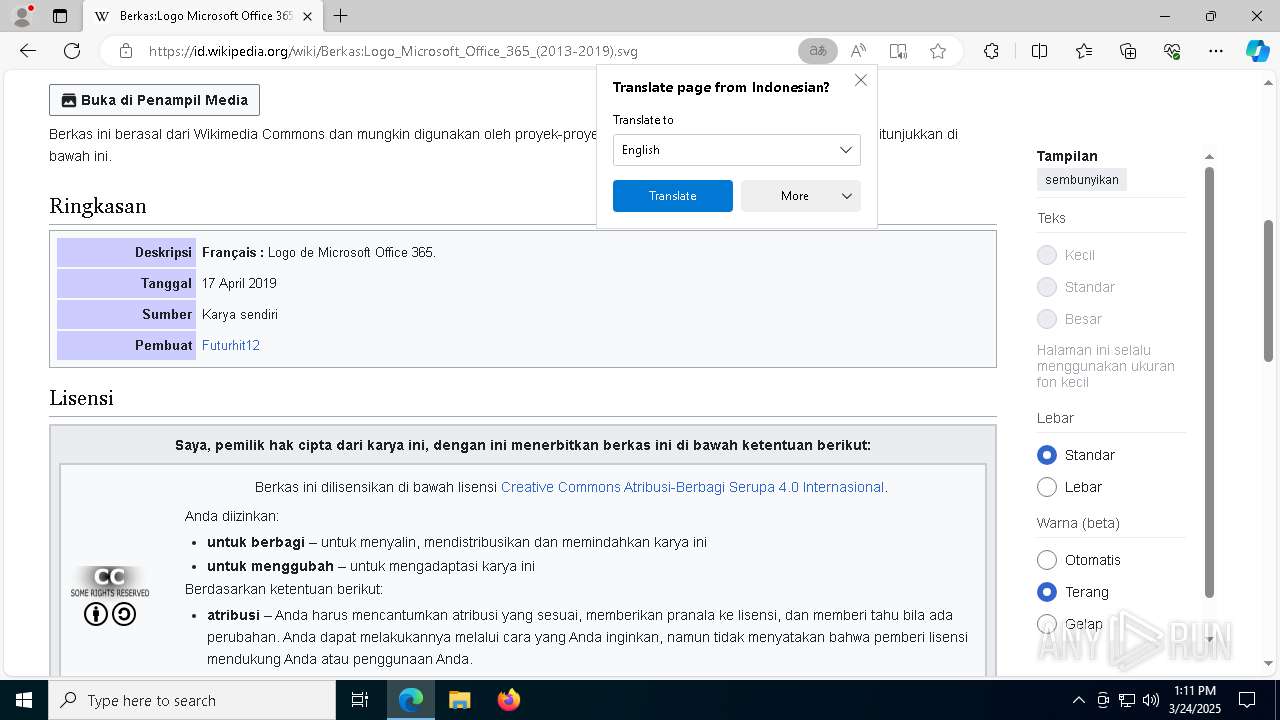Select Terang color mode

click(x=1047, y=592)
